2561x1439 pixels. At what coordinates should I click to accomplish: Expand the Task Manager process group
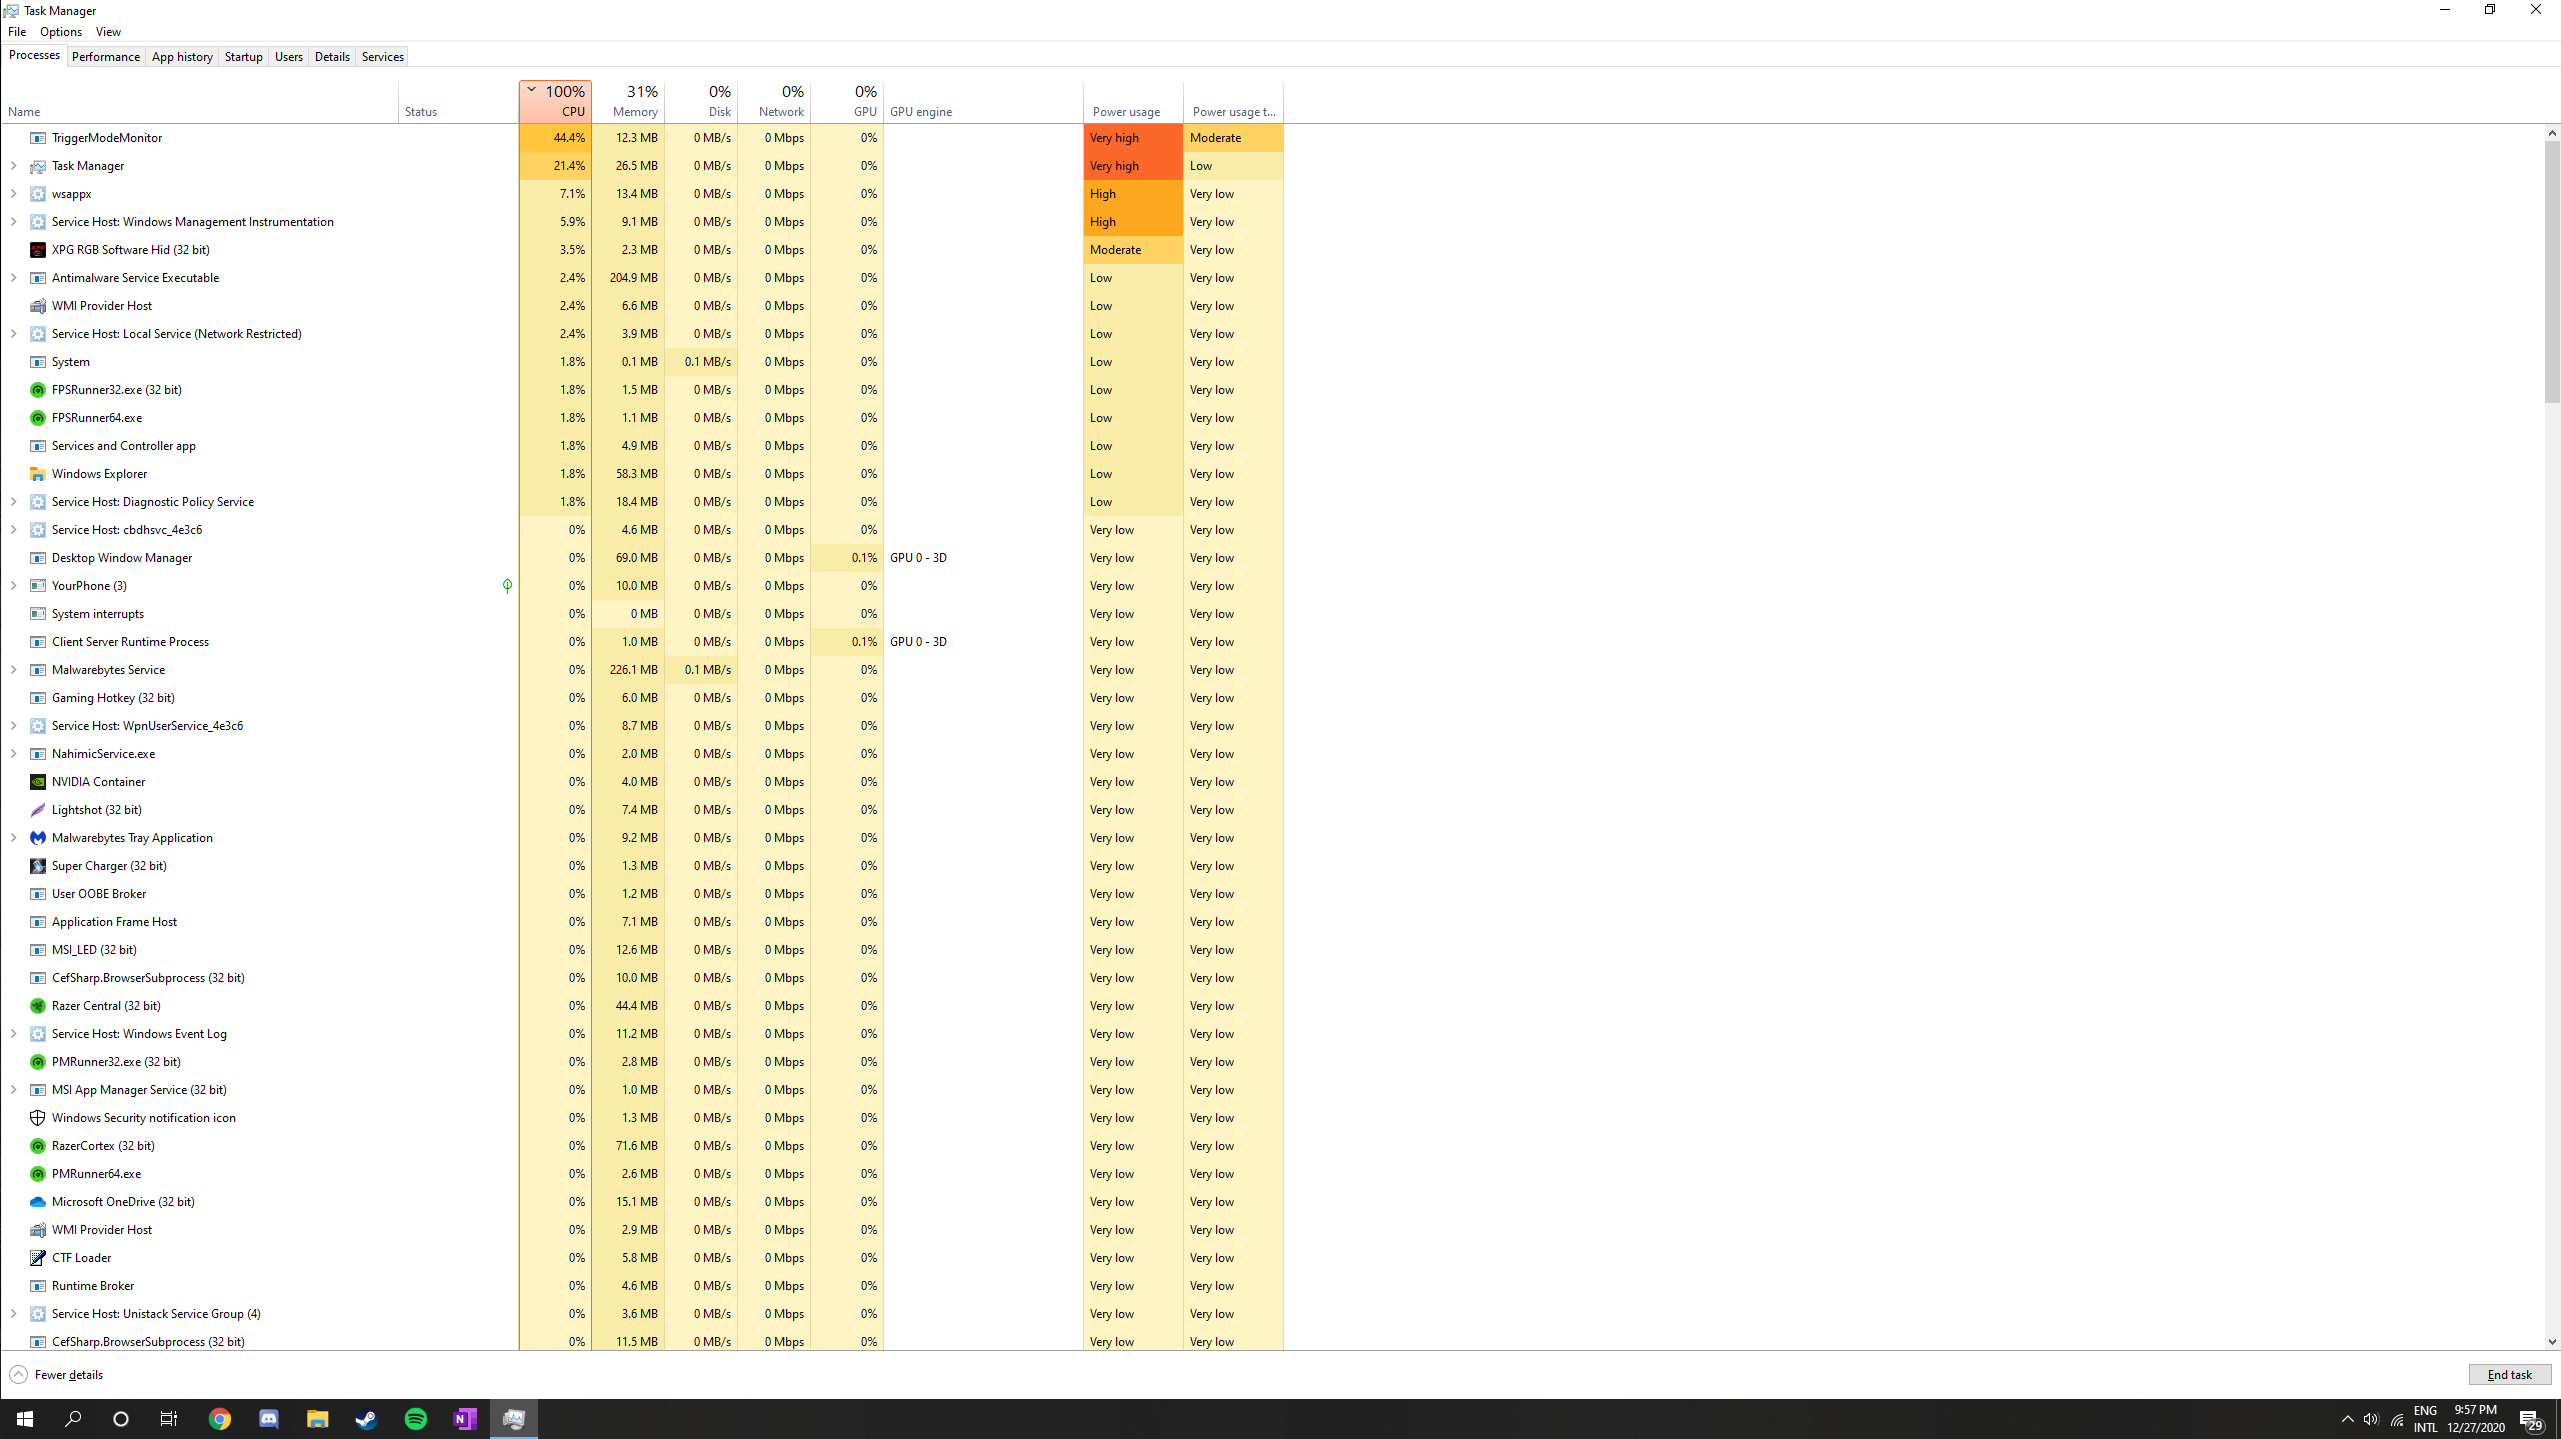point(13,166)
